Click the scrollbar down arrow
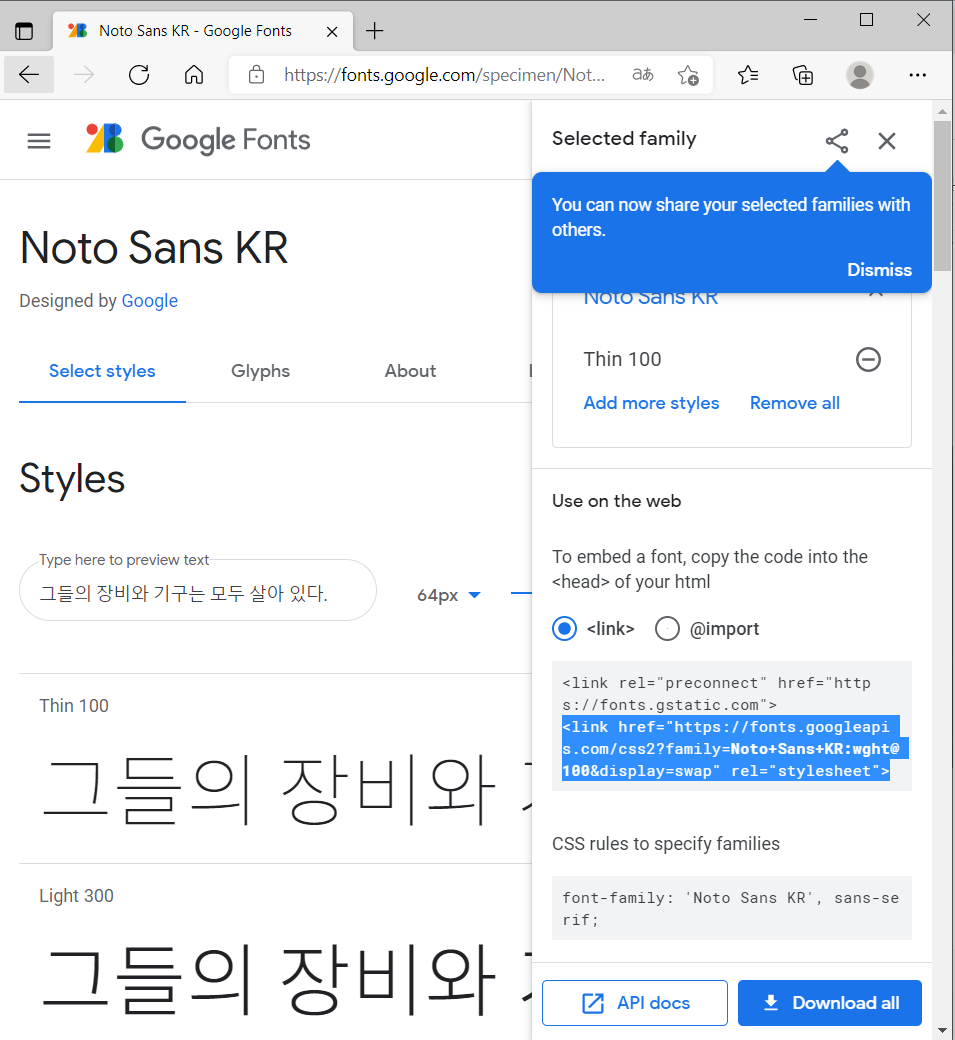955x1040 pixels. [x=942, y=1031]
